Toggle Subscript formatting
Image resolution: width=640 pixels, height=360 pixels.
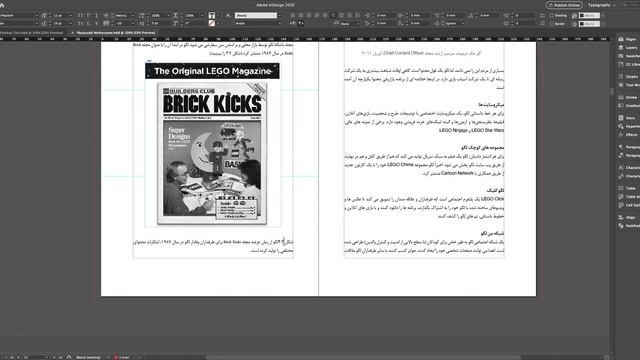(x=89, y=24)
